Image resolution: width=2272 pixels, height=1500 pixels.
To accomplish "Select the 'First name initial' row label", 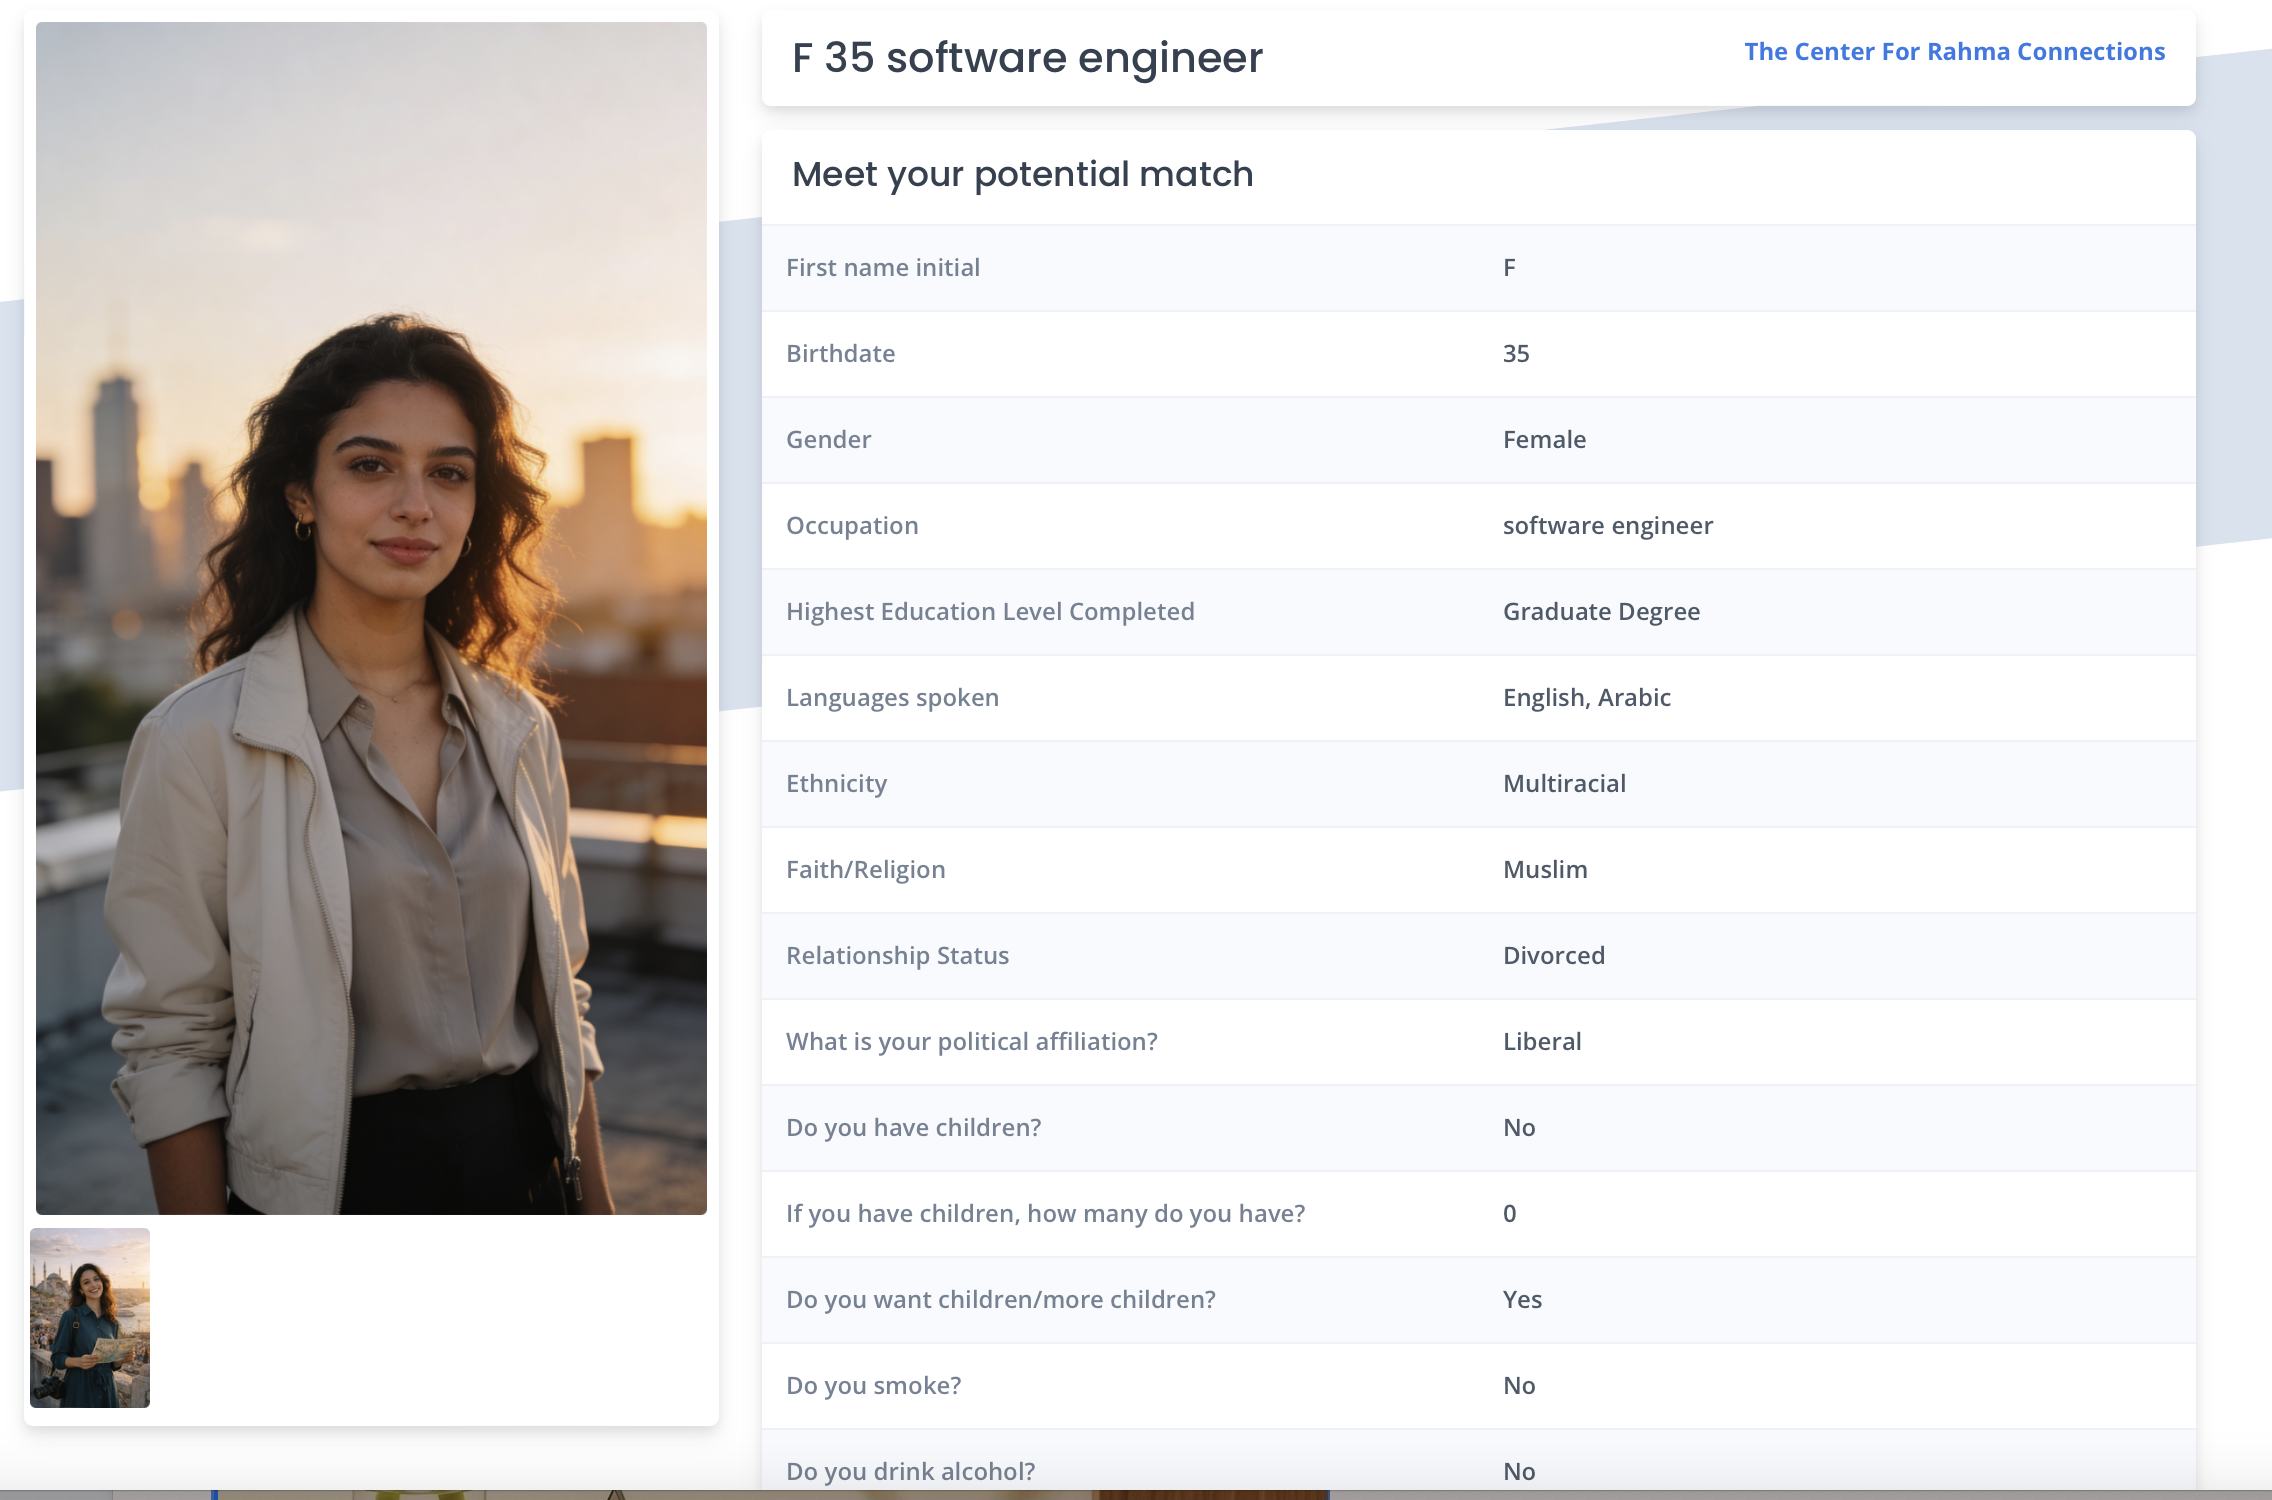I will [882, 268].
